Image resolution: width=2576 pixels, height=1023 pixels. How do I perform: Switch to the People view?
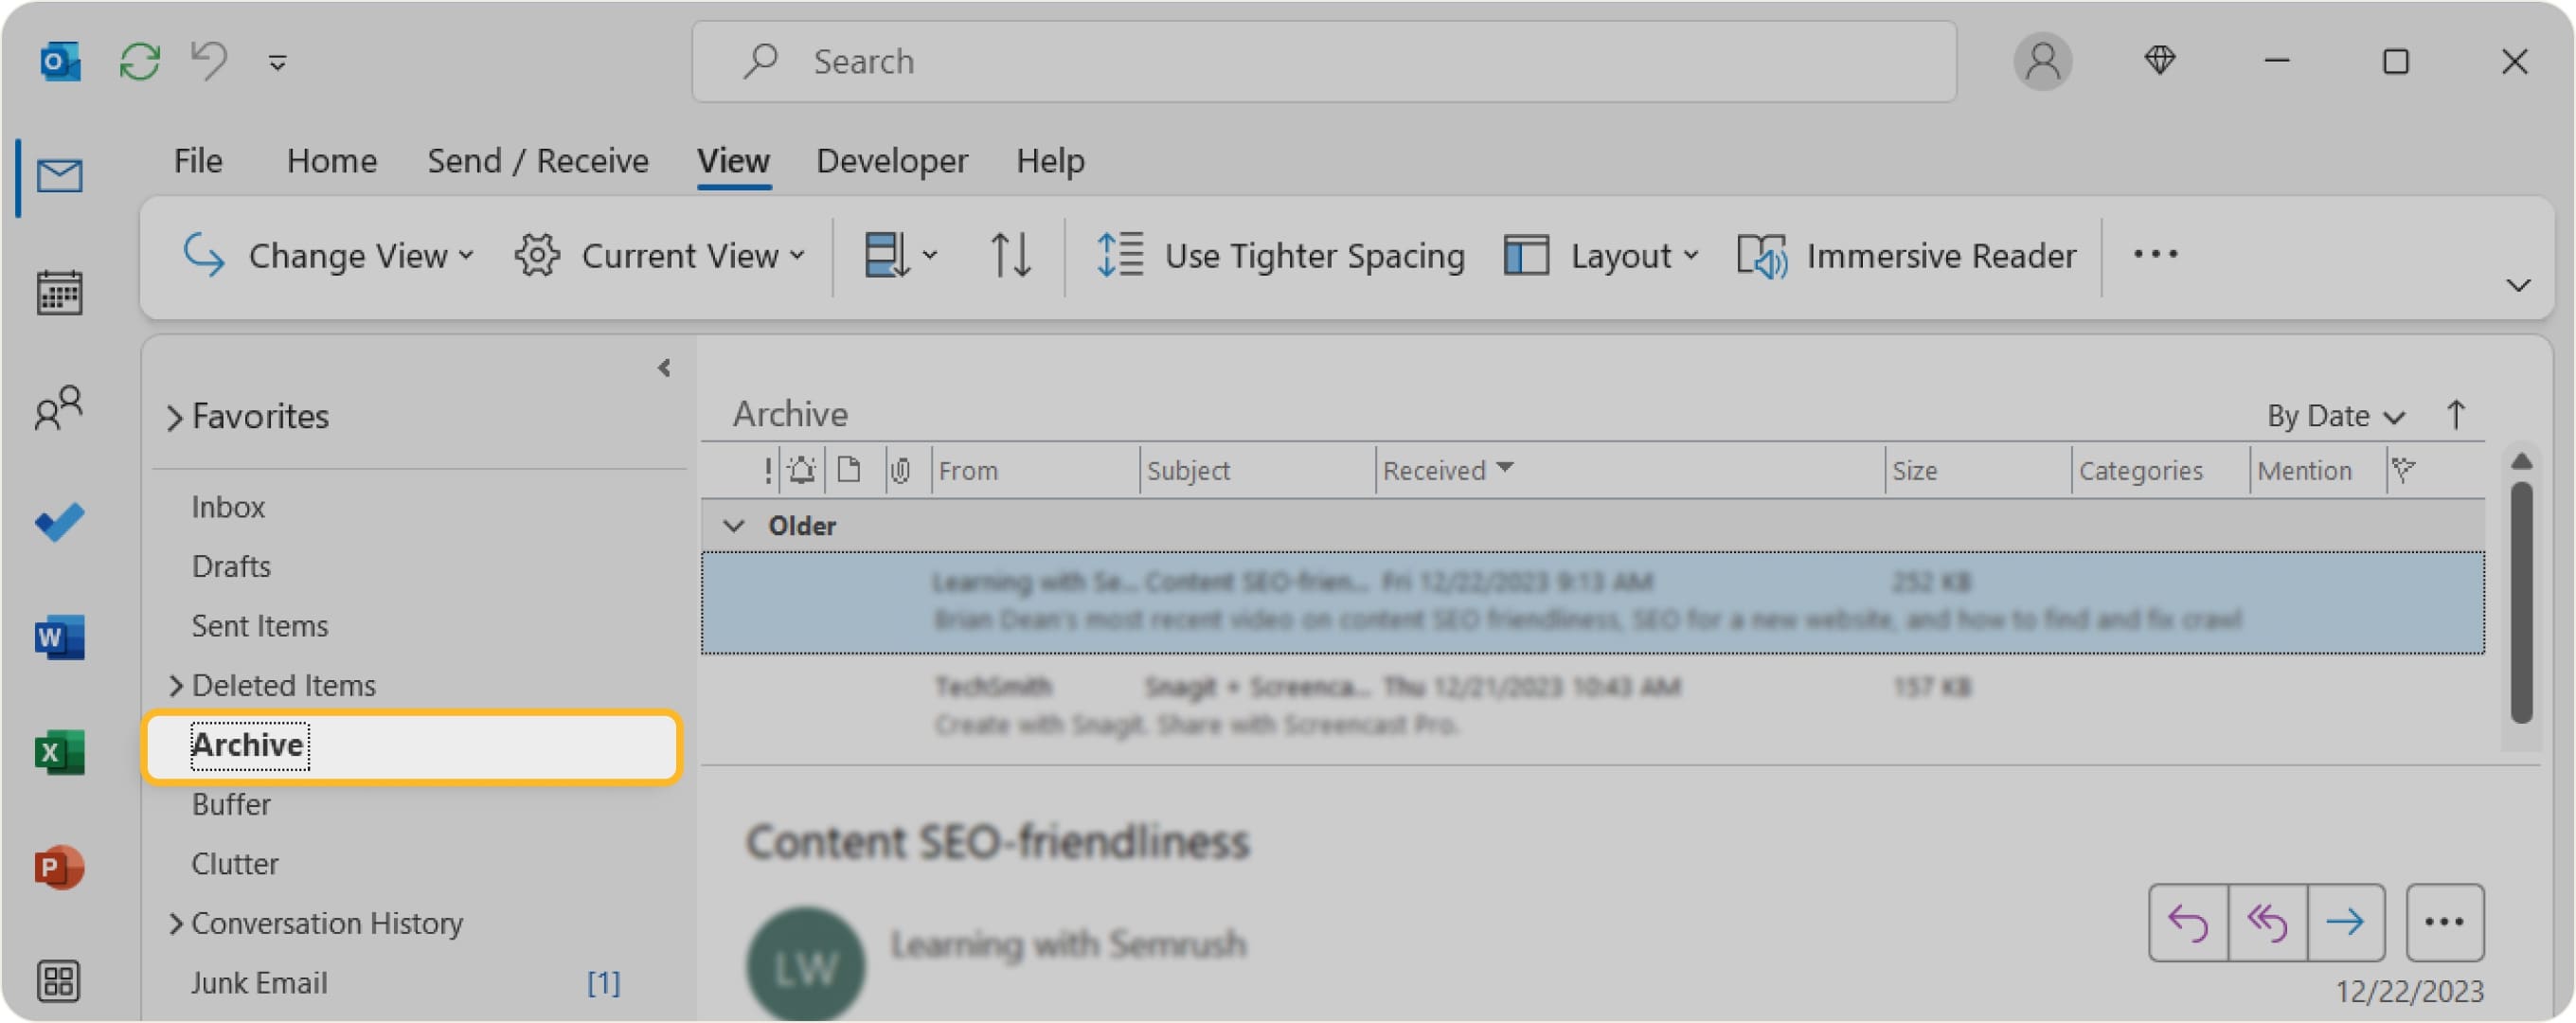tap(57, 406)
